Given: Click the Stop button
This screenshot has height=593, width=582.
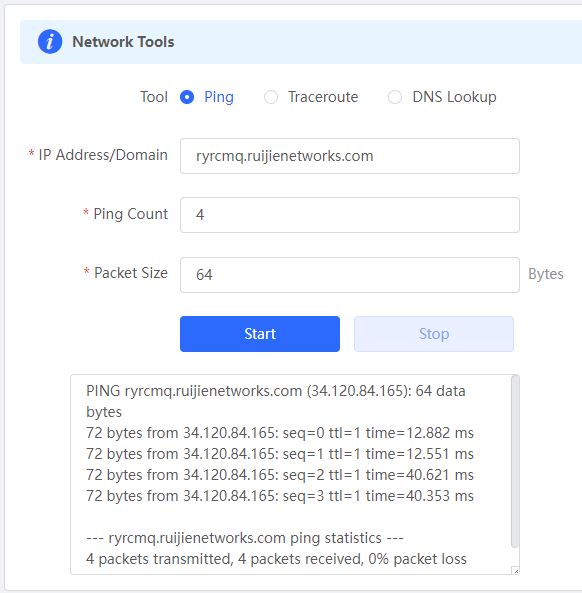Looking at the screenshot, I should click(x=434, y=334).
